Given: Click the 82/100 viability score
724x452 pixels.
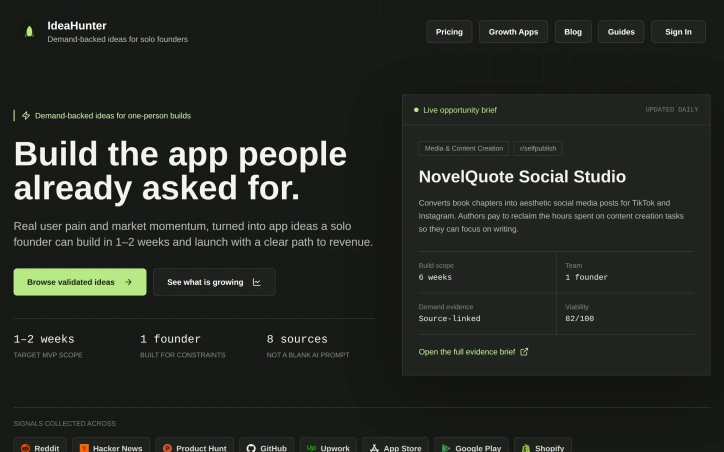Looking at the screenshot, I should coord(579,319).
